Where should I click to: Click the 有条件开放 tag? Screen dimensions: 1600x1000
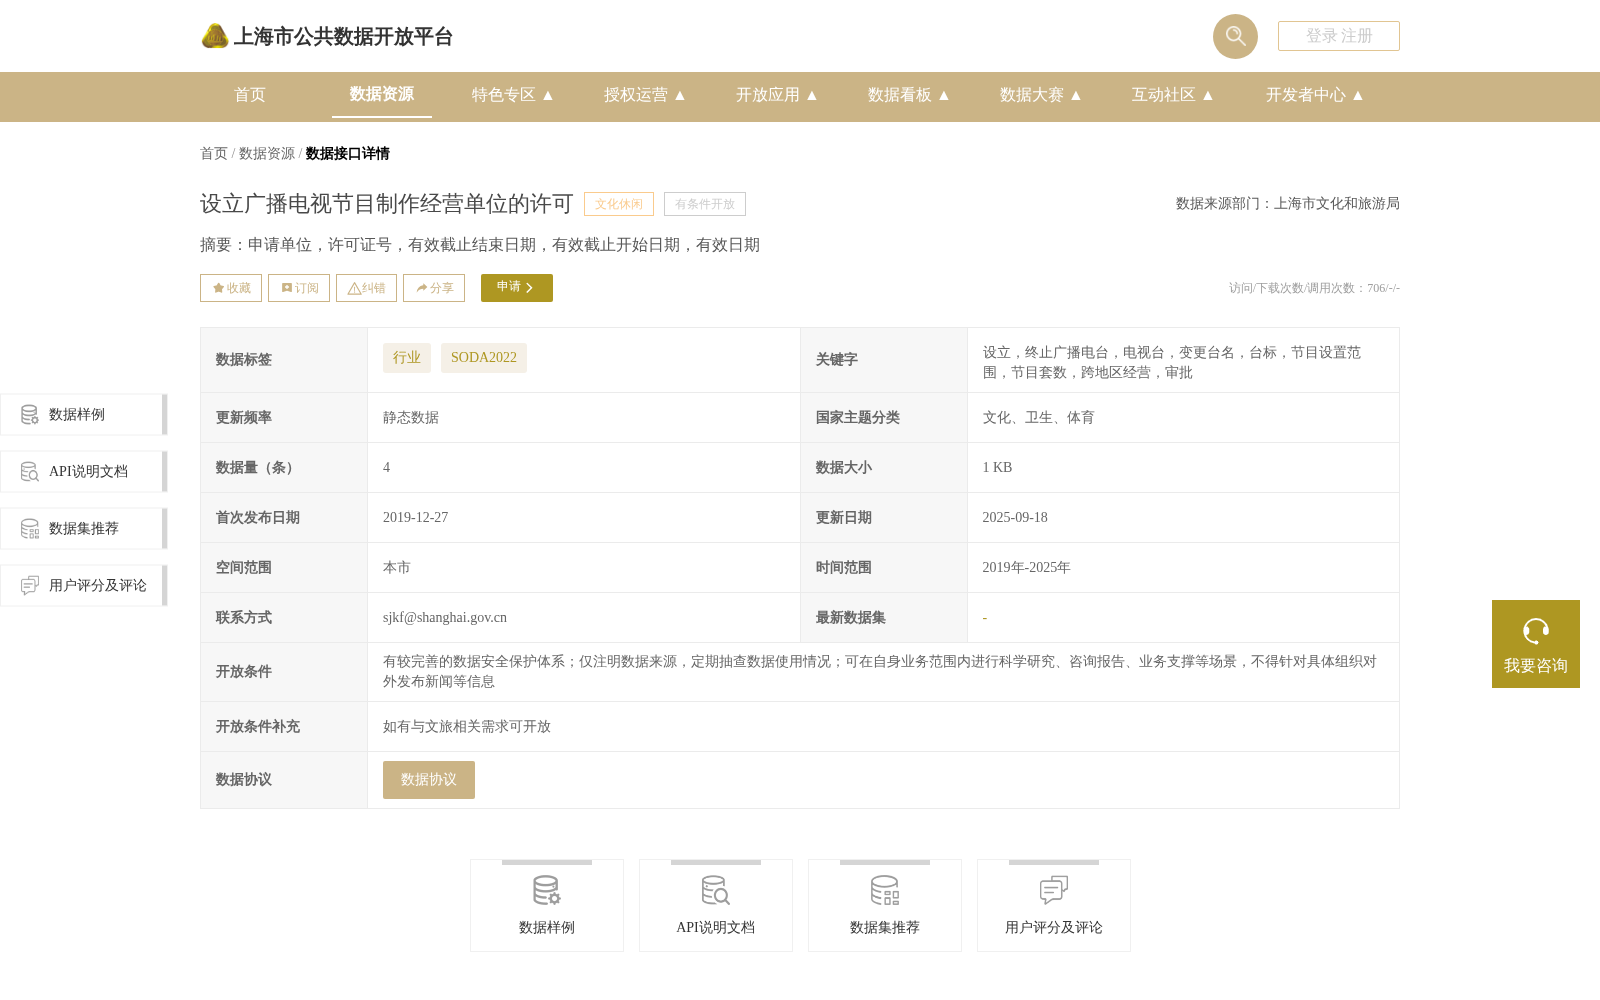705,204
